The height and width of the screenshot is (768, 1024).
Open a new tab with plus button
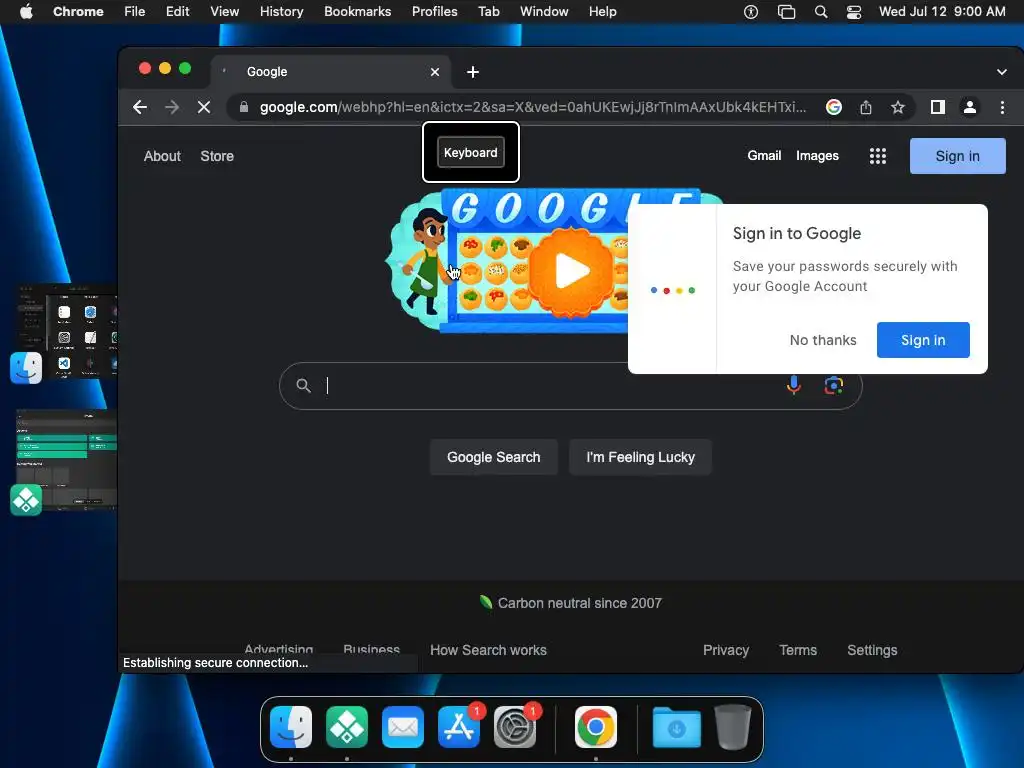tap(473, 72)
